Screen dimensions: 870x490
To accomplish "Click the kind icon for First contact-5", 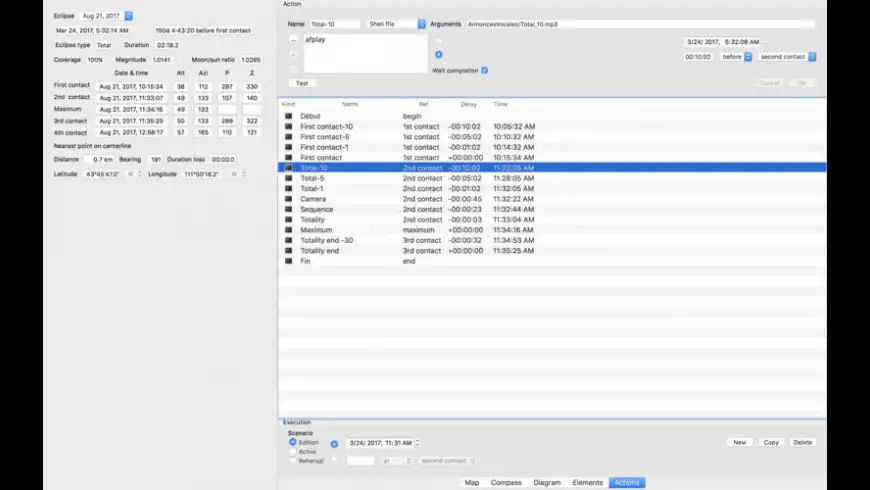I will coord(289,137).
